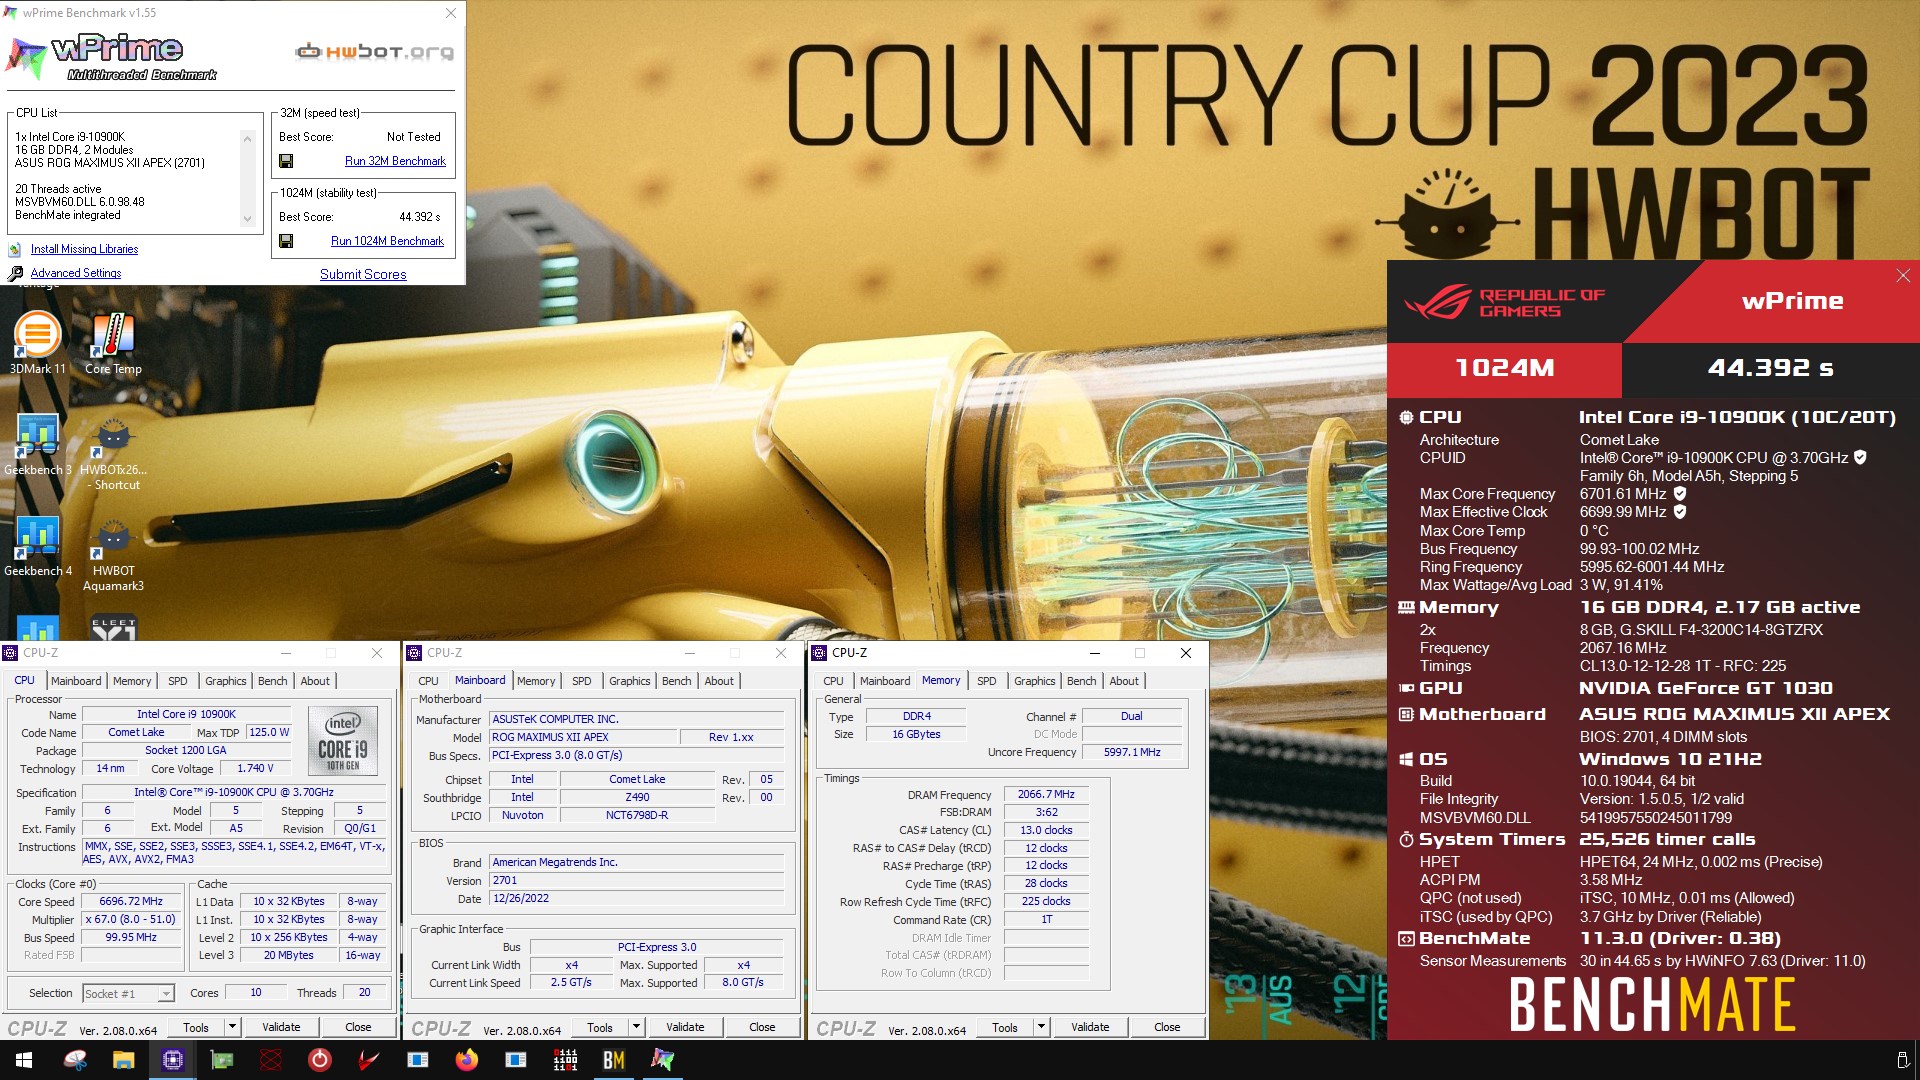The width and height of the screenshot is (1920, 1080).
Task: Click the DRAM Frequency value 2066.7 MHz
Action: (1046, 795)
